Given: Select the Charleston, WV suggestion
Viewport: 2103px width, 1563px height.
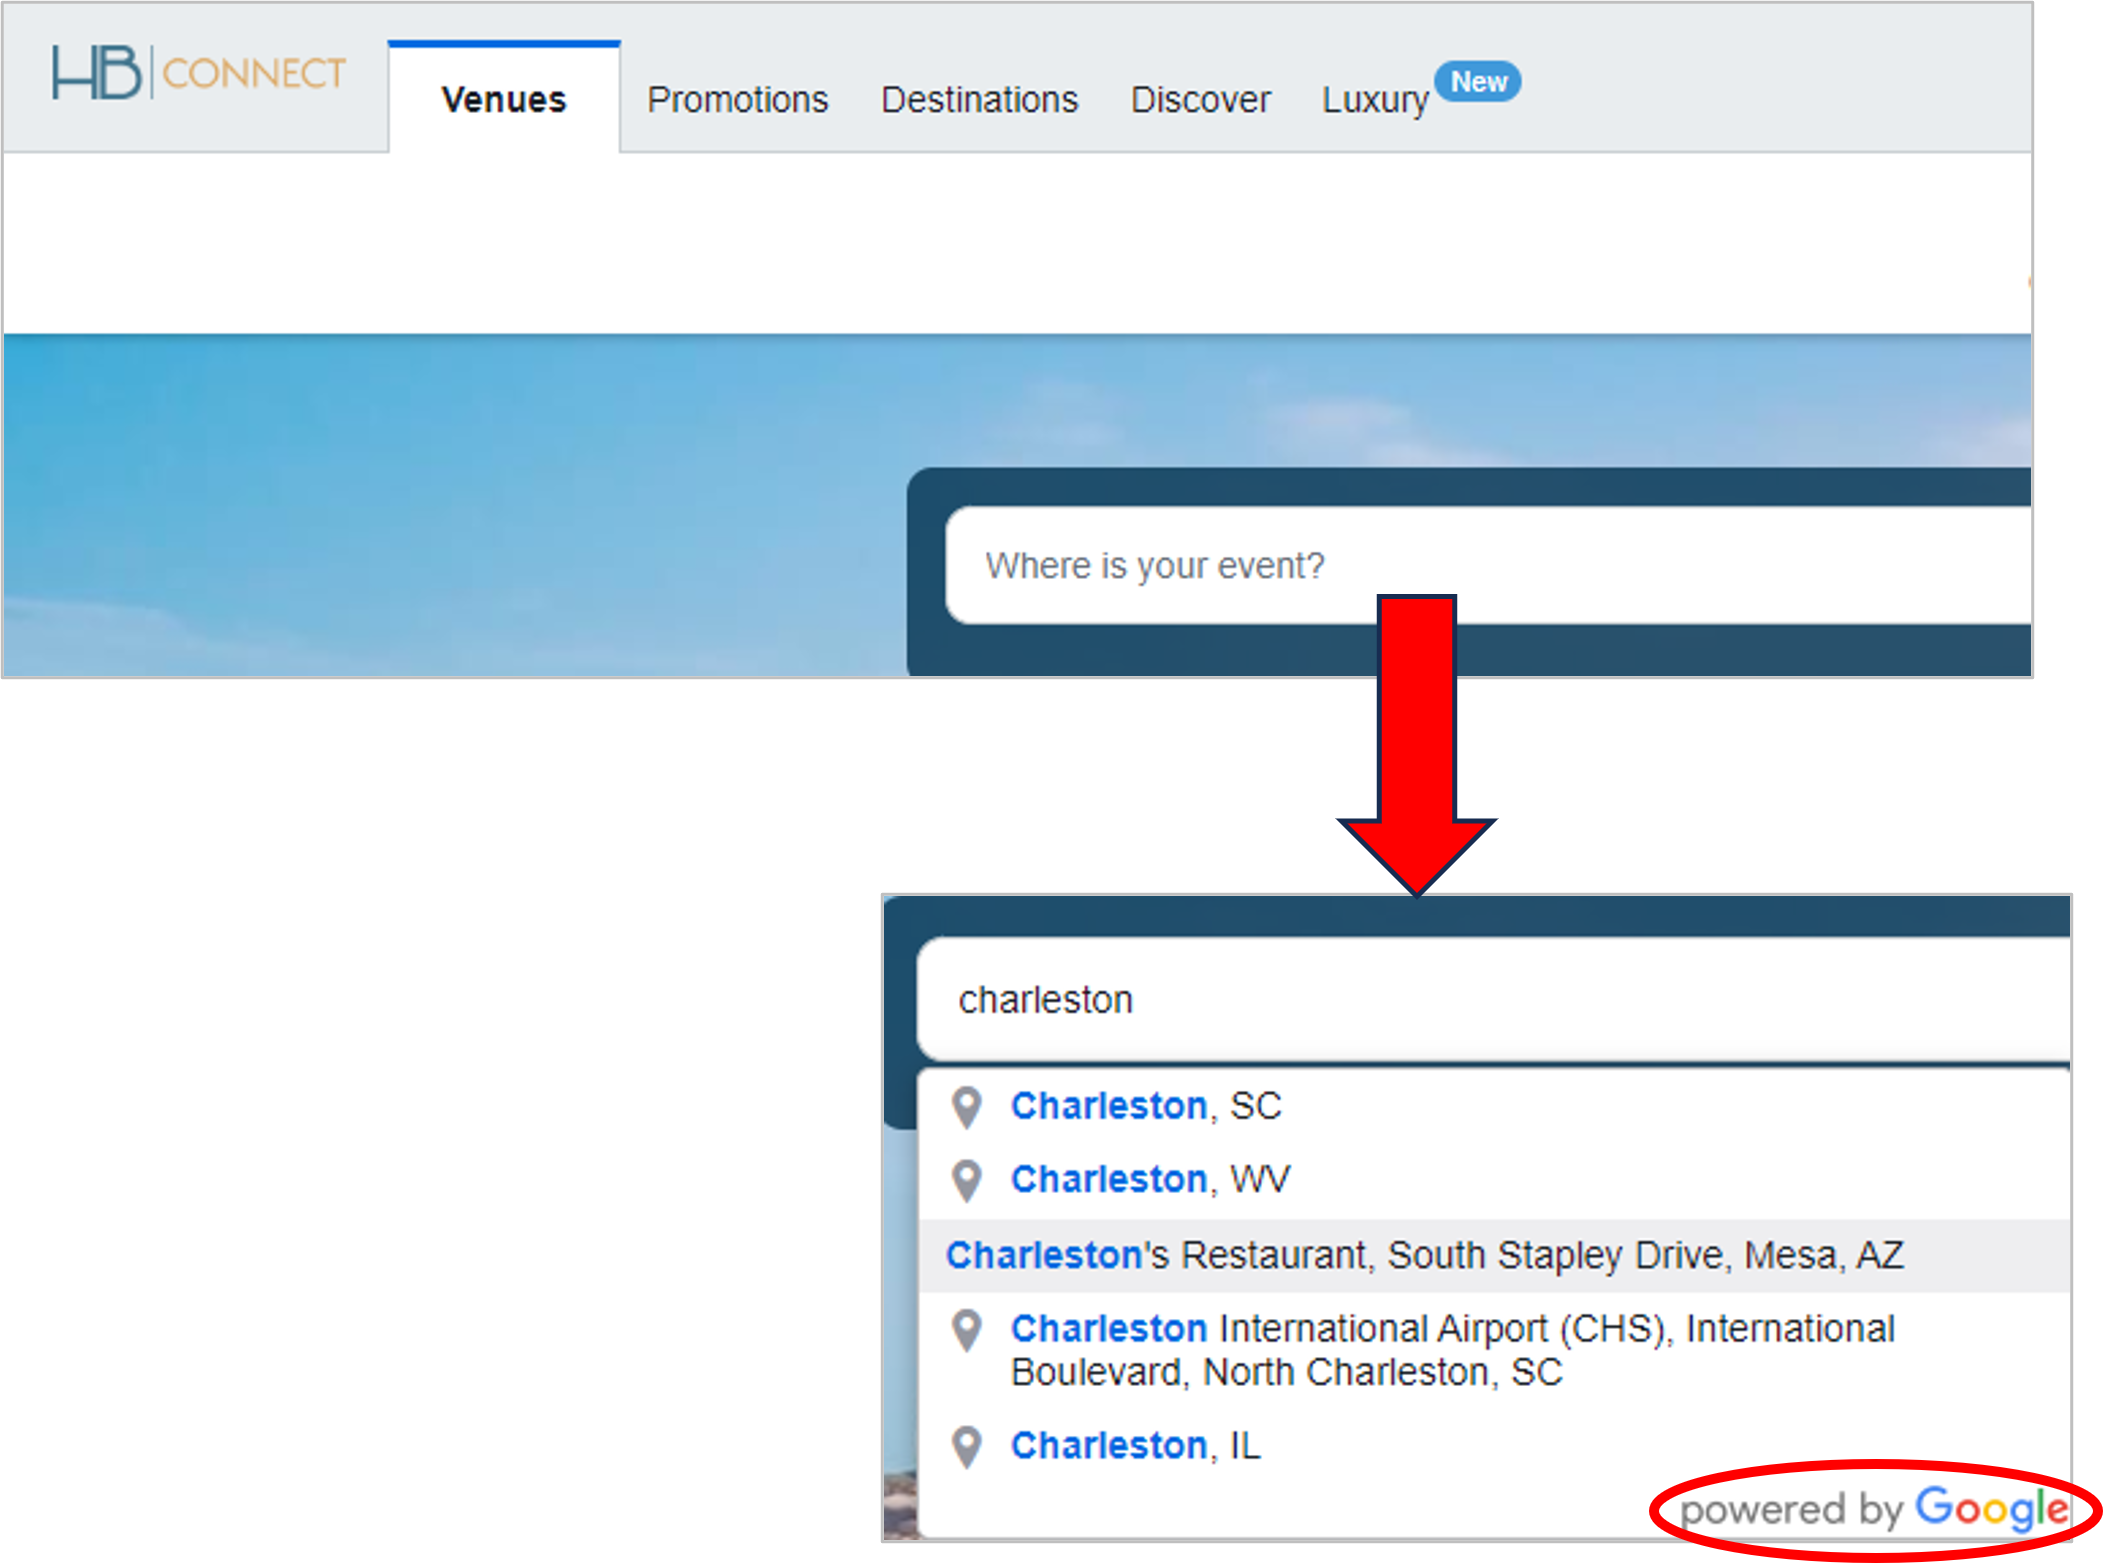Looking at the screenshot, I should click(1150, 1180).
